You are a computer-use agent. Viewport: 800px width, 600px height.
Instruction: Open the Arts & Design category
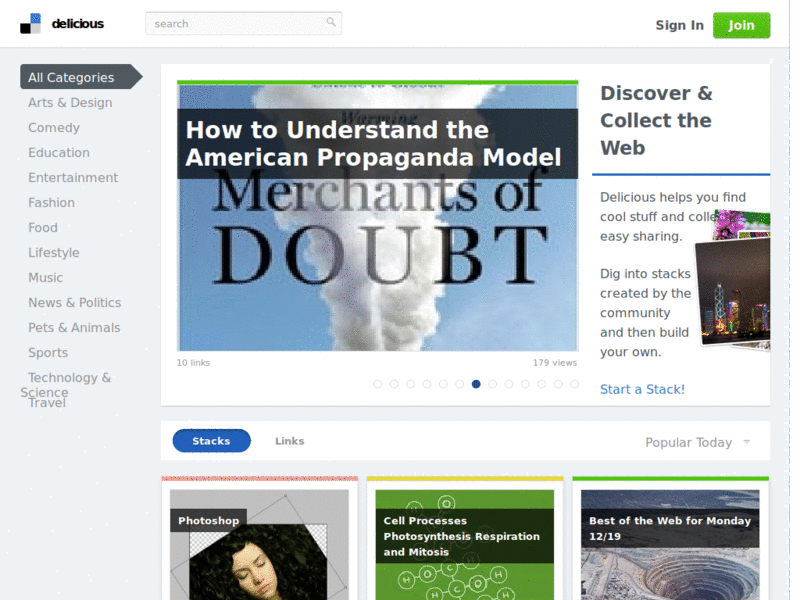click(x=70, y=103)
